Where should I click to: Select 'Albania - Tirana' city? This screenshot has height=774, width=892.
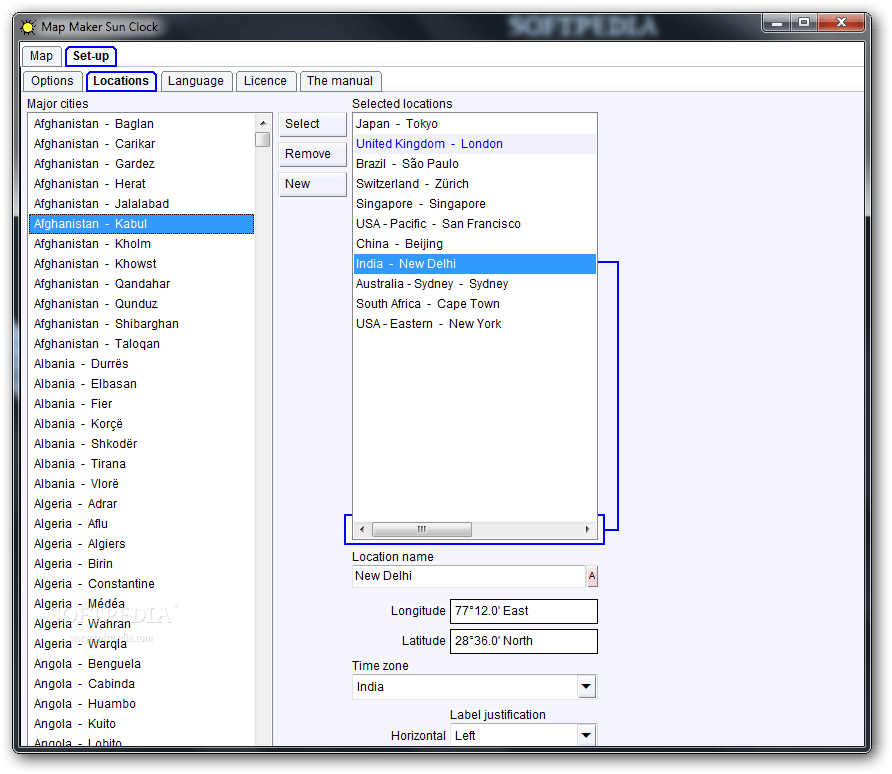(x=142, y=464)
